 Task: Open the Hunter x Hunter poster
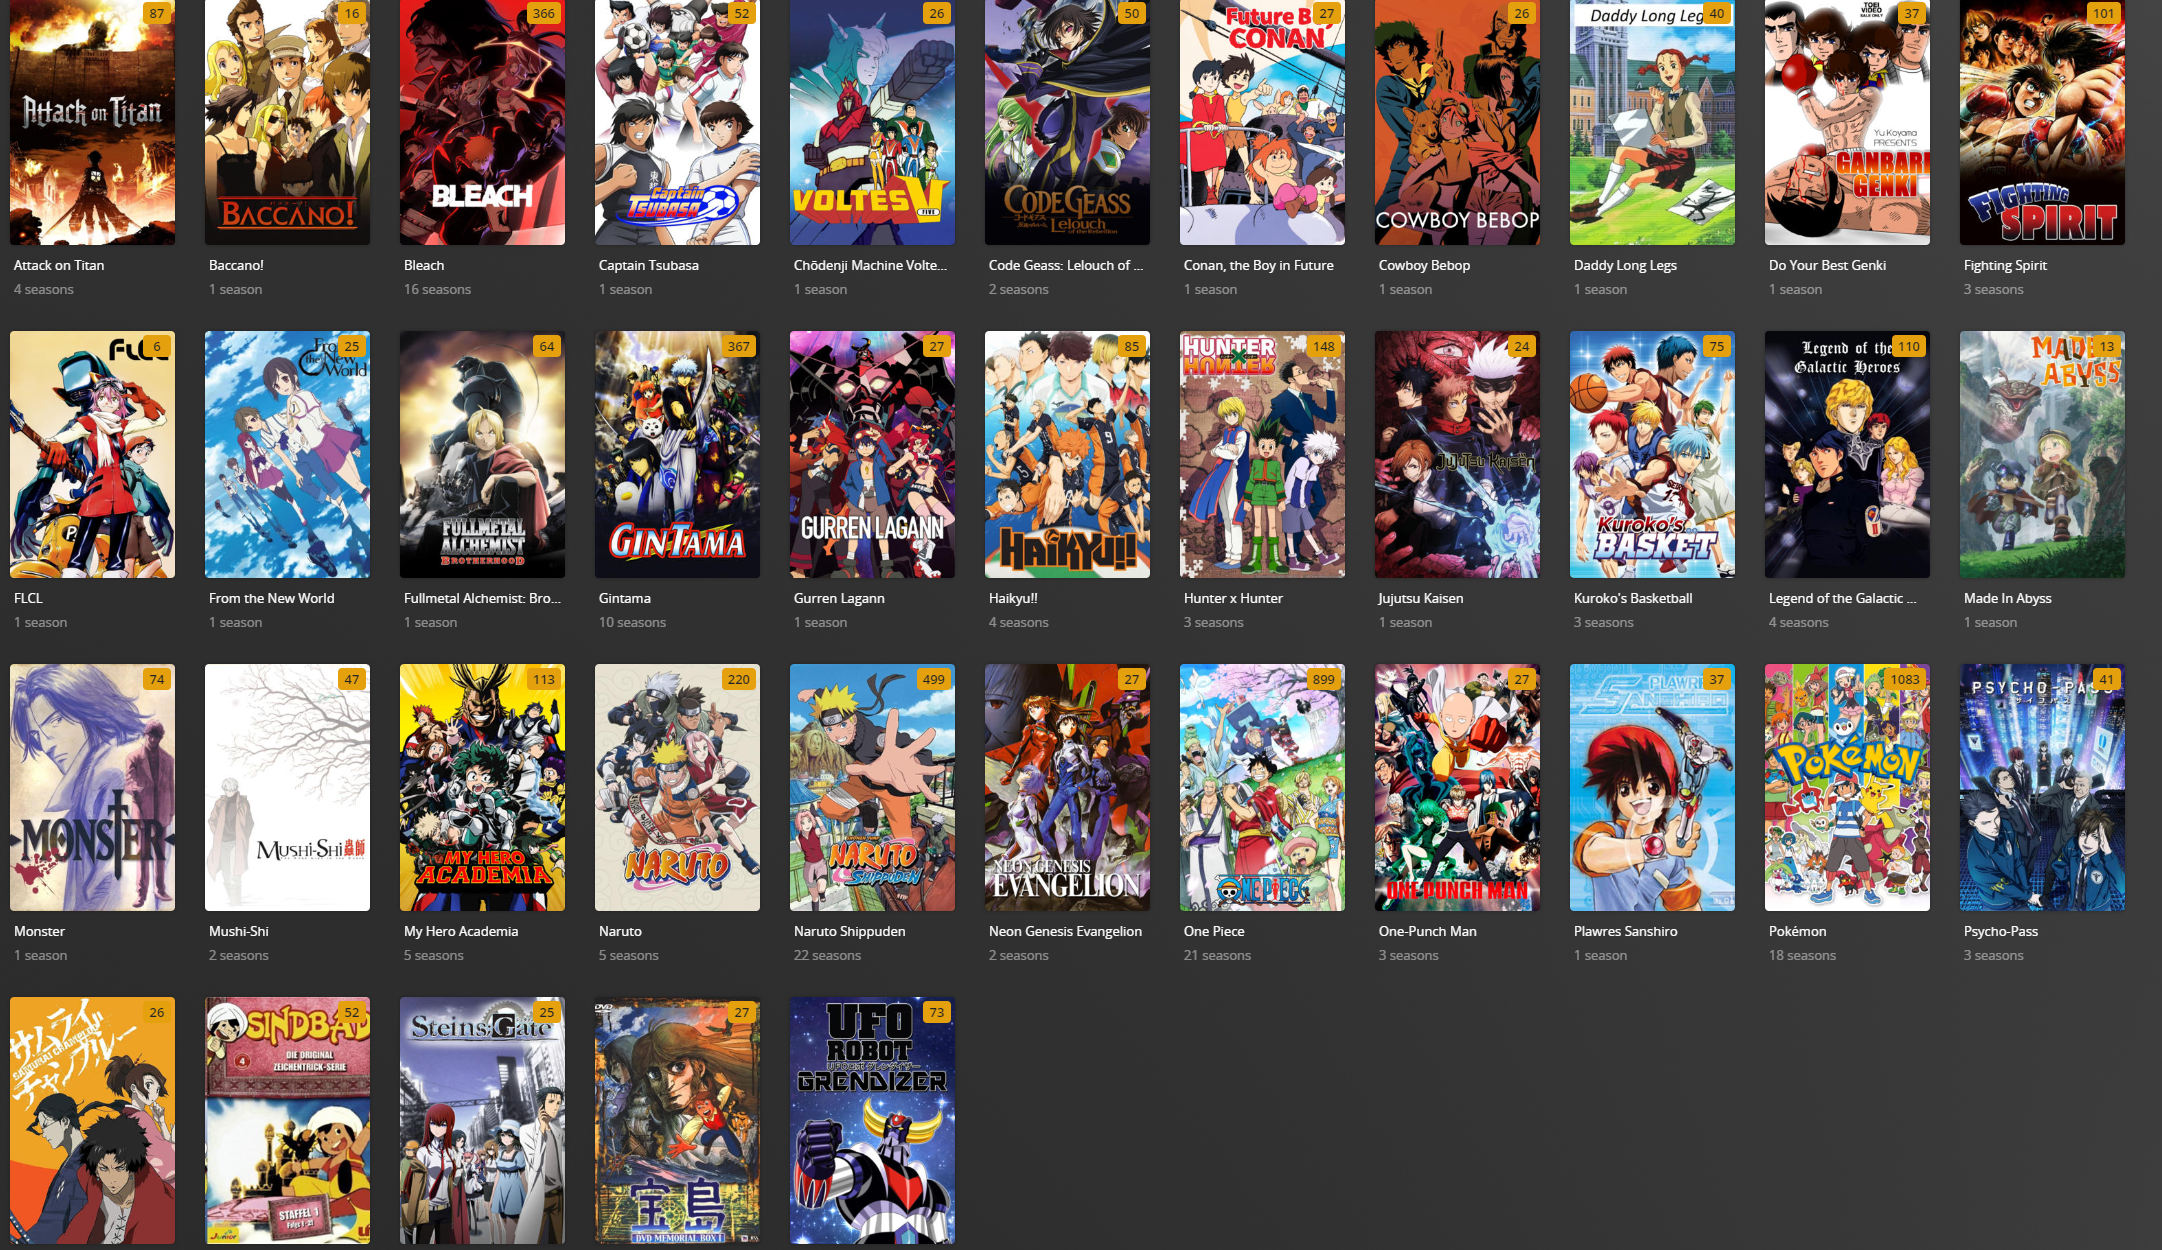pos(1262,454)
